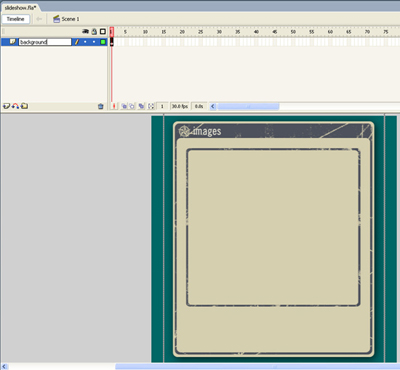The image size is (400, 370).
Task: Toggle show all layers as outlines
Action: click(x=103, y=32)
